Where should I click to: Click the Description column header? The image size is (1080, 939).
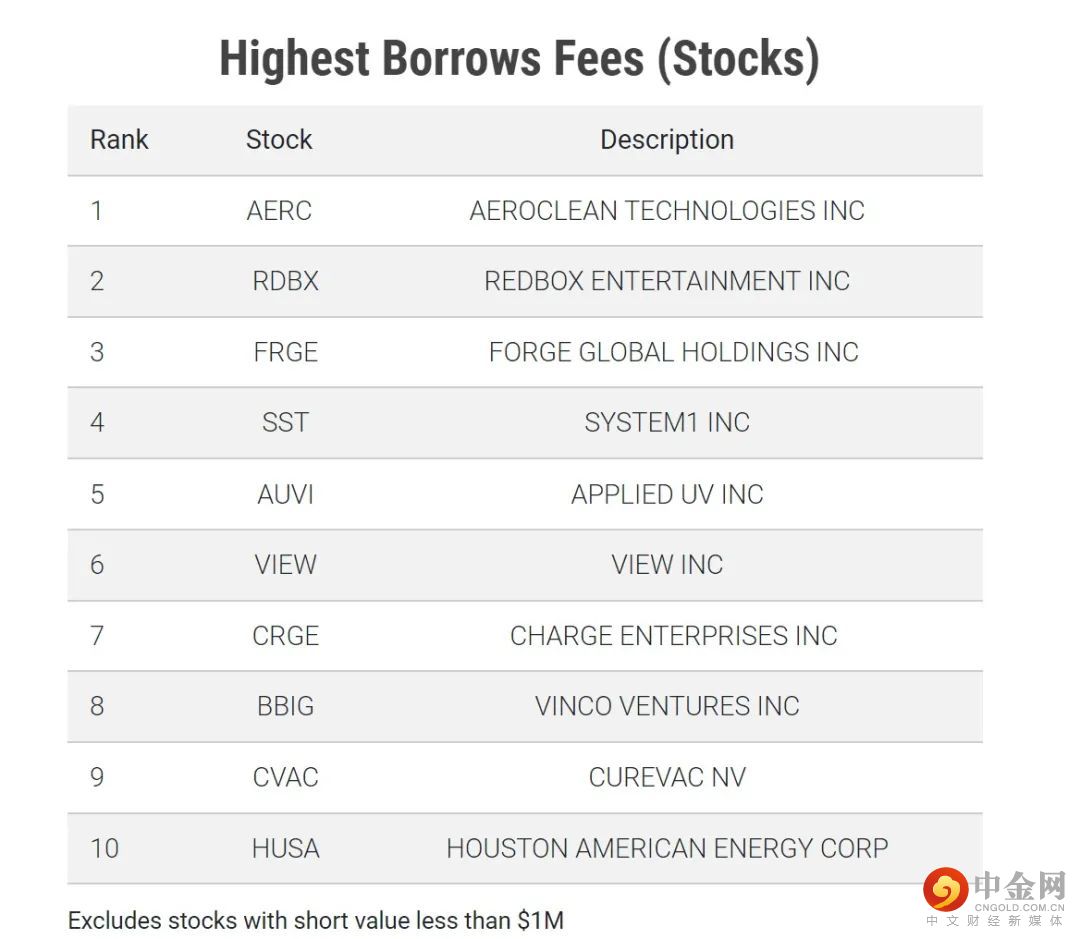click(667, 140)
